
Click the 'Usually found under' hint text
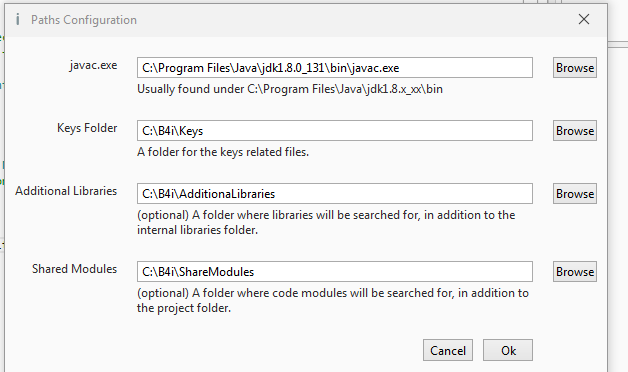click(290, 89)
